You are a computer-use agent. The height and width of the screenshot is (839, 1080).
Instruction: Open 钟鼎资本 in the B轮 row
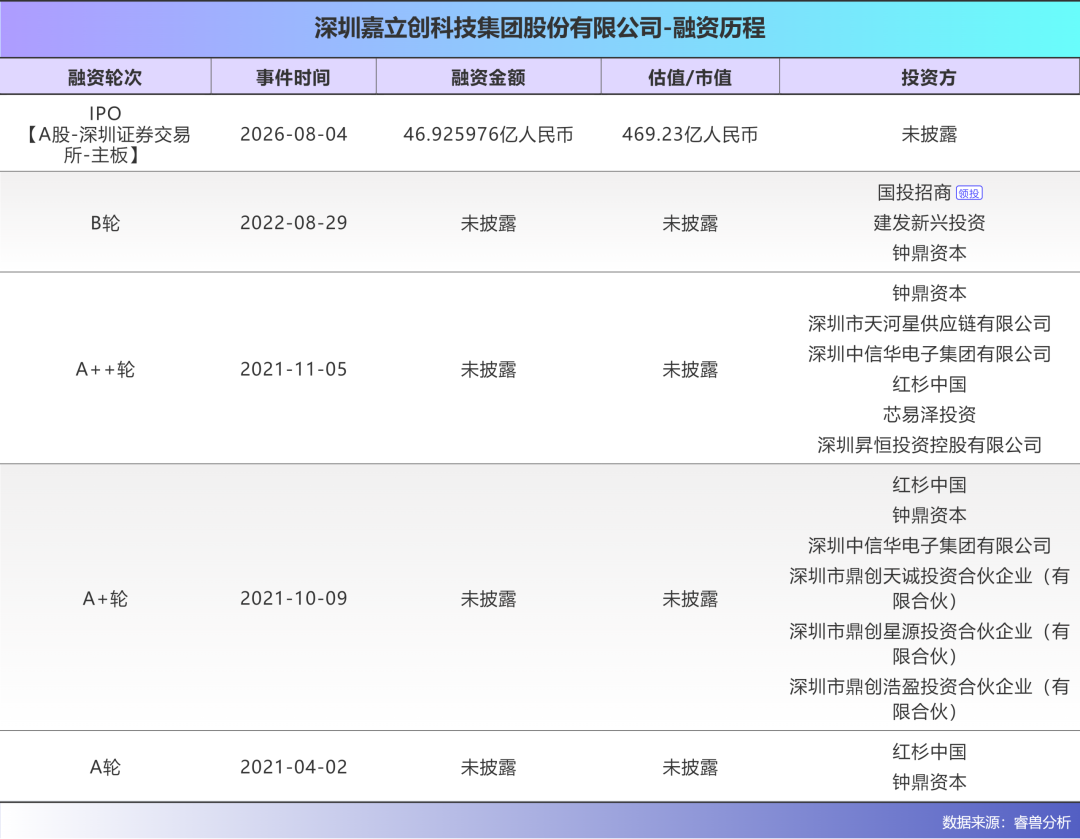coord(929,253)
